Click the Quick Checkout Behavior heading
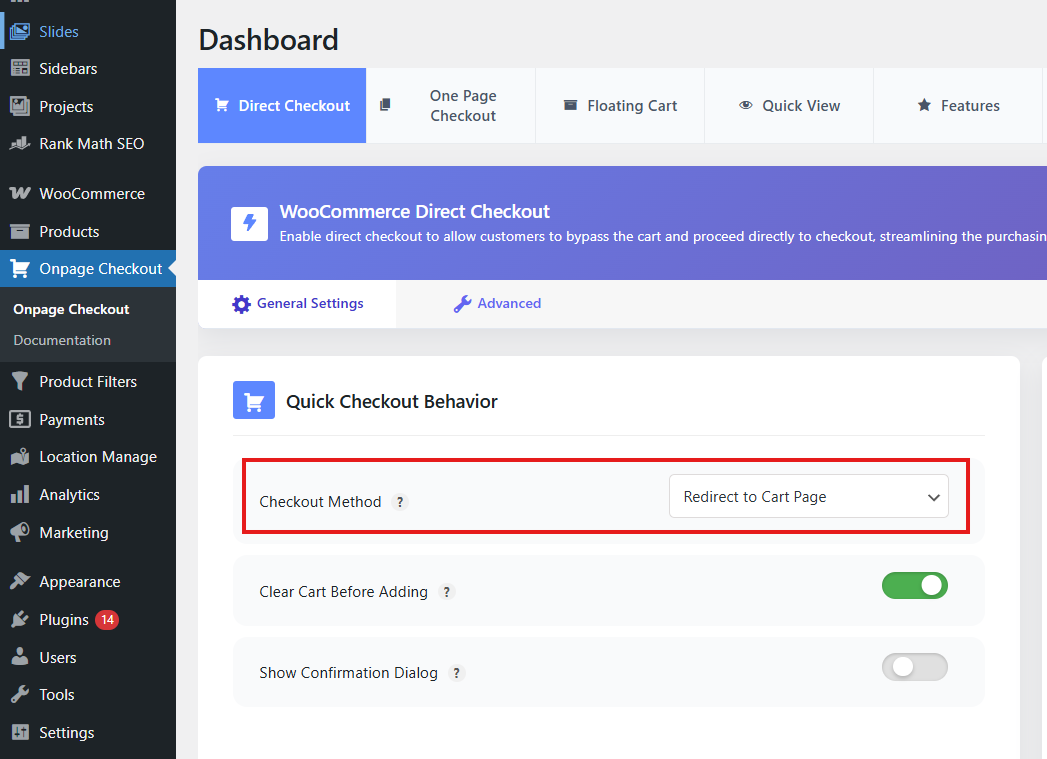Viewport: 1047px width, 759px height. coord(392,401)
